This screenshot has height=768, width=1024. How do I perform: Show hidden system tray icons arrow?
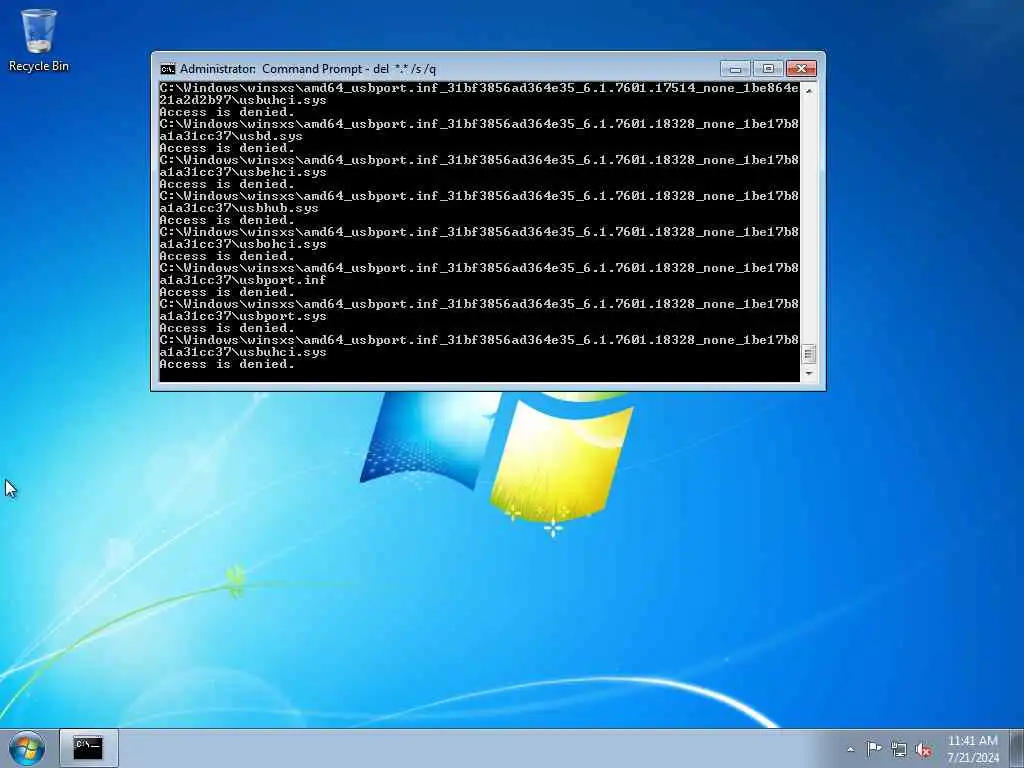click(850, 750)
